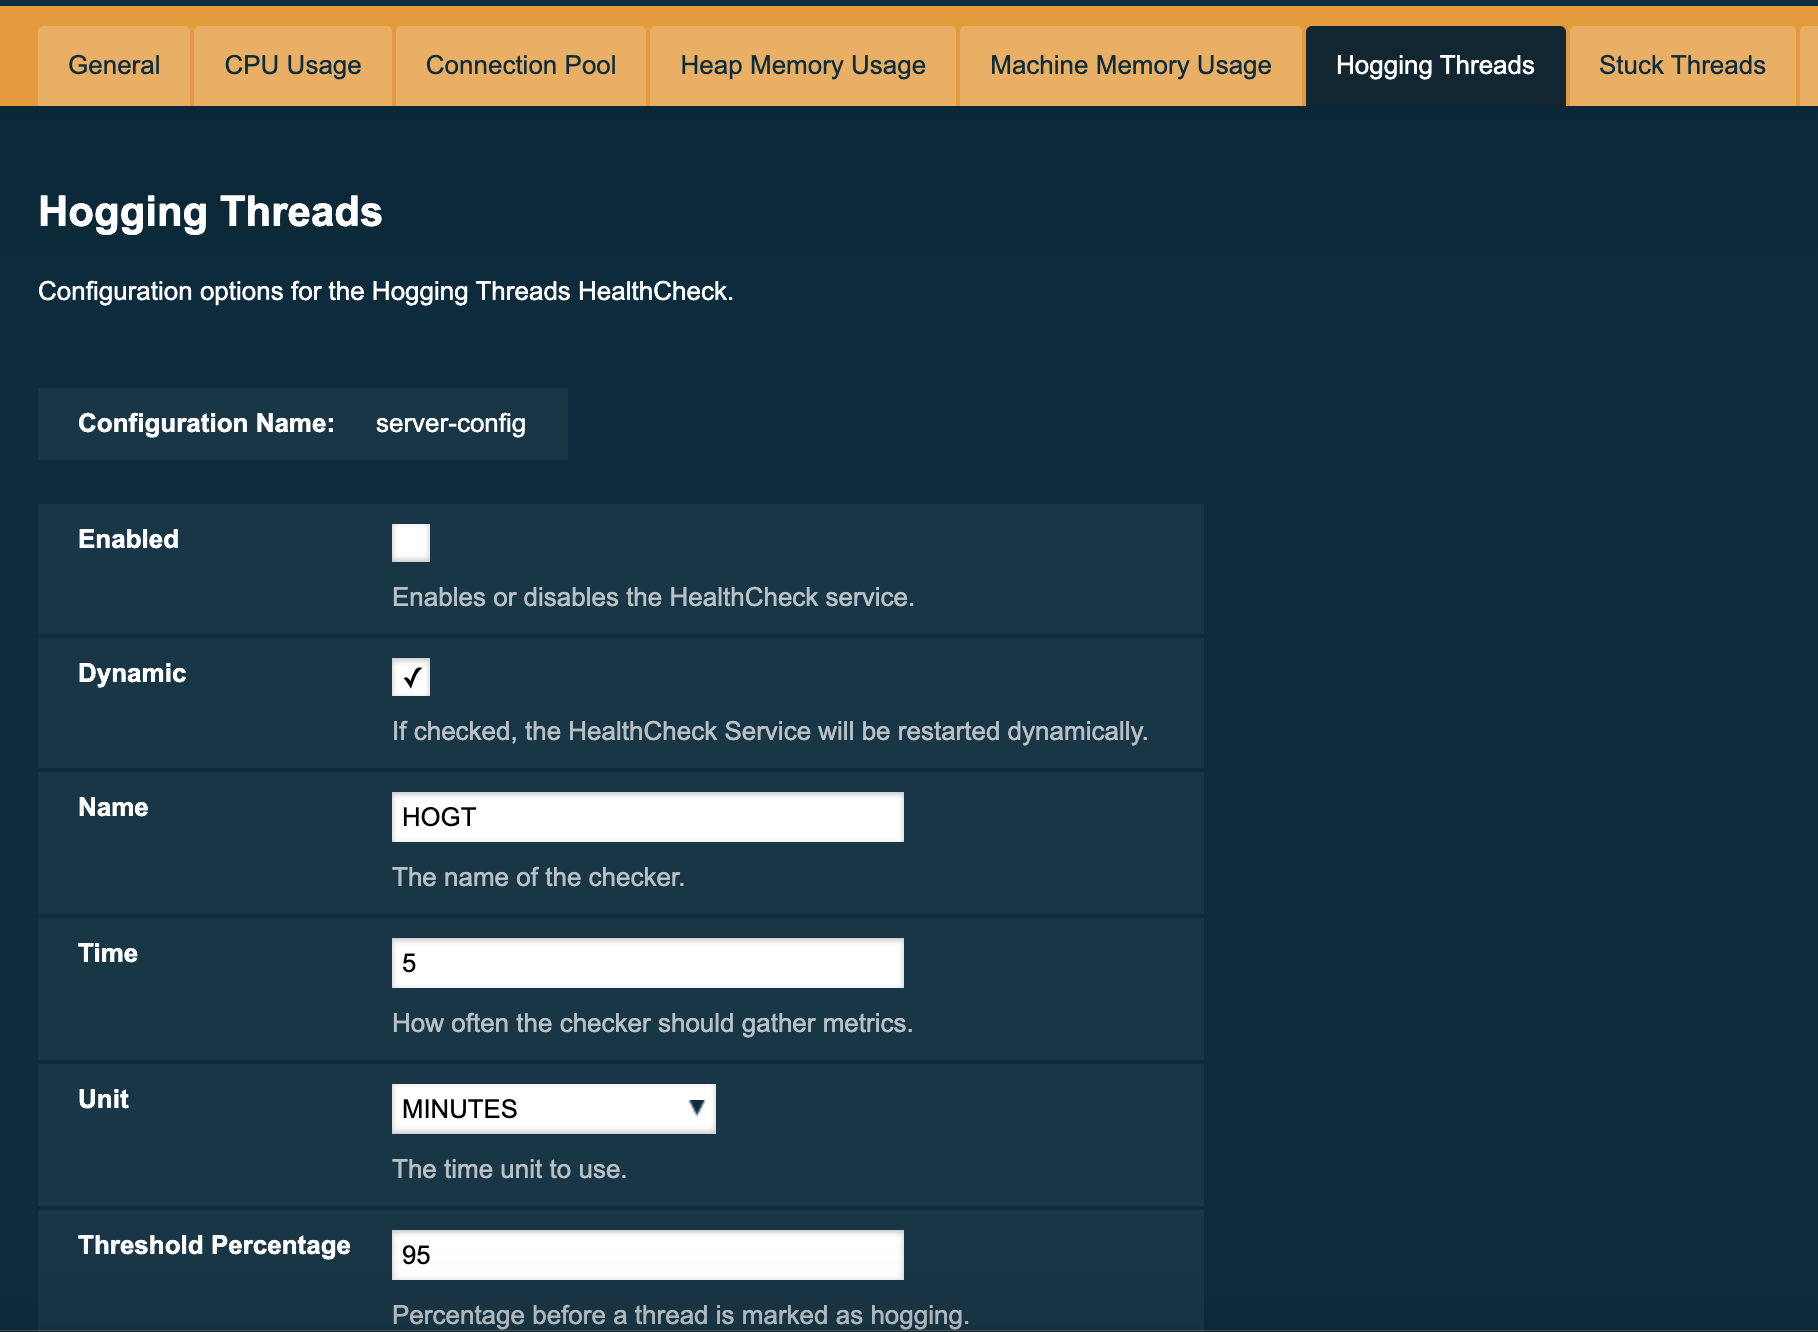Open the CPU Usage tab
The image size is (1818, 1332).
point(293,64)
